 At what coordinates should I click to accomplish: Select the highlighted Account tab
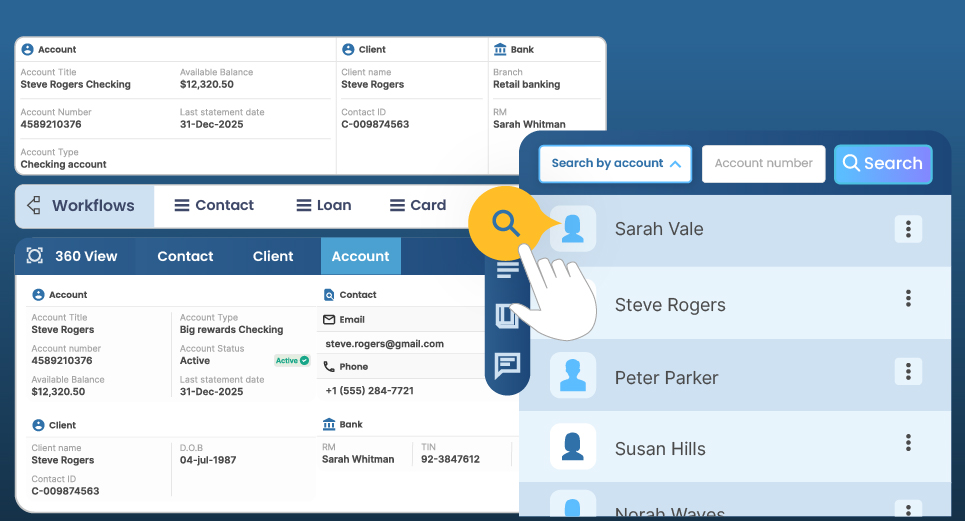pos(361,256)
